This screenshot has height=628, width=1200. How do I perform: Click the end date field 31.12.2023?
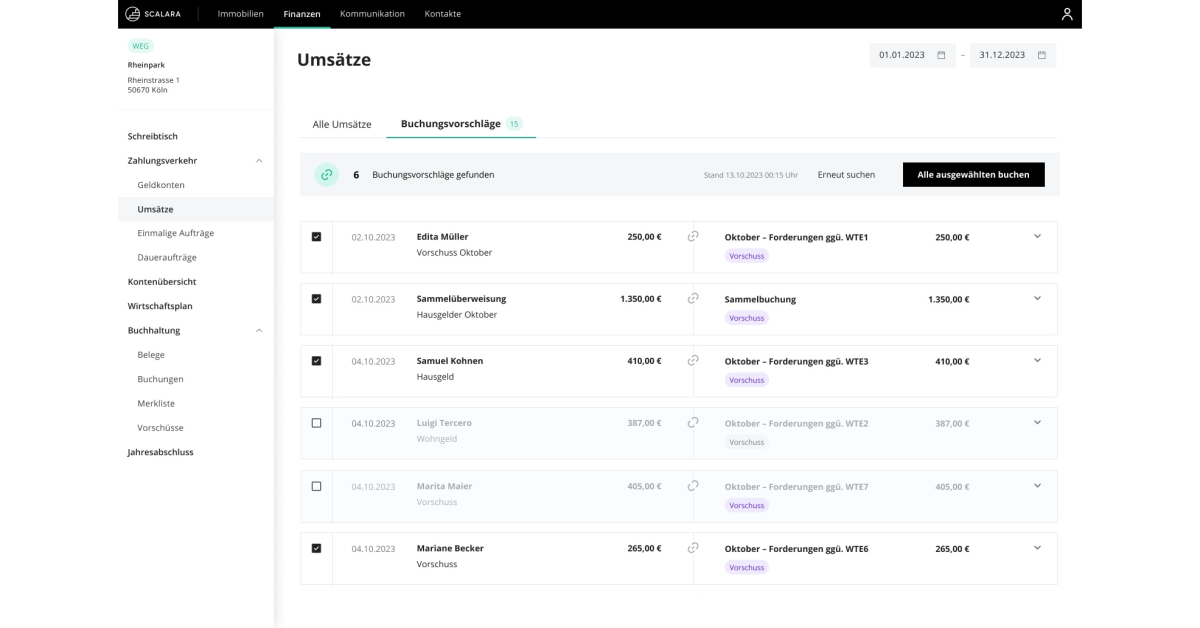(x=1013, y=55)
